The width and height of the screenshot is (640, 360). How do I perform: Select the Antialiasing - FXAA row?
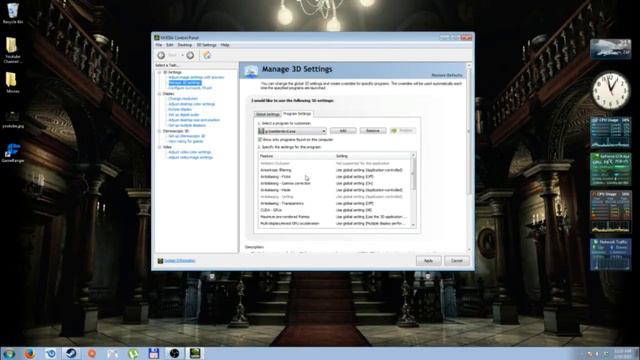[x=334, y=177]
